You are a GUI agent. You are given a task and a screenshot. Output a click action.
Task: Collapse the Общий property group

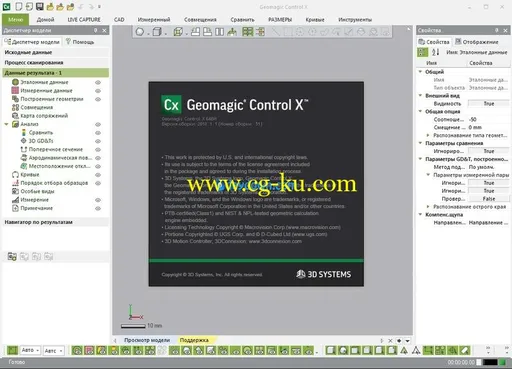pyautogui.click(x=420, y=71)
